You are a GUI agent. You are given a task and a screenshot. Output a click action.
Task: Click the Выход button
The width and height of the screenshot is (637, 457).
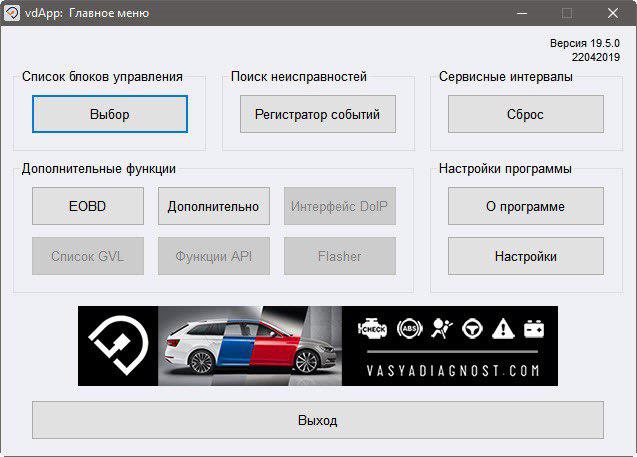pyautogui.click(x=318, y=420)
